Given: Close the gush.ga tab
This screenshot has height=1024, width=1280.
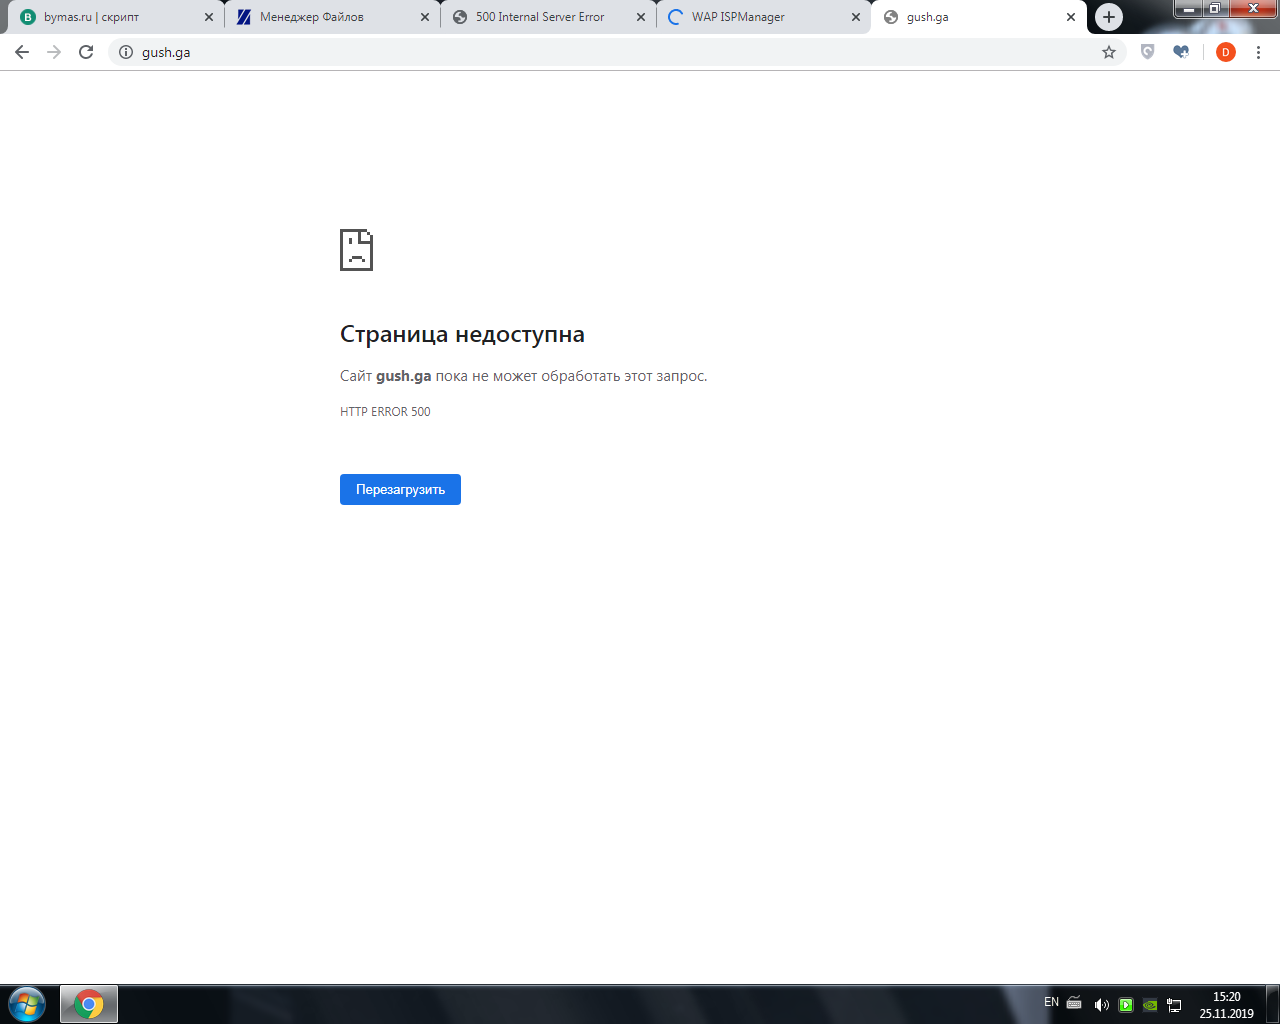Looking at the screenshot, I should (1070, 17).
